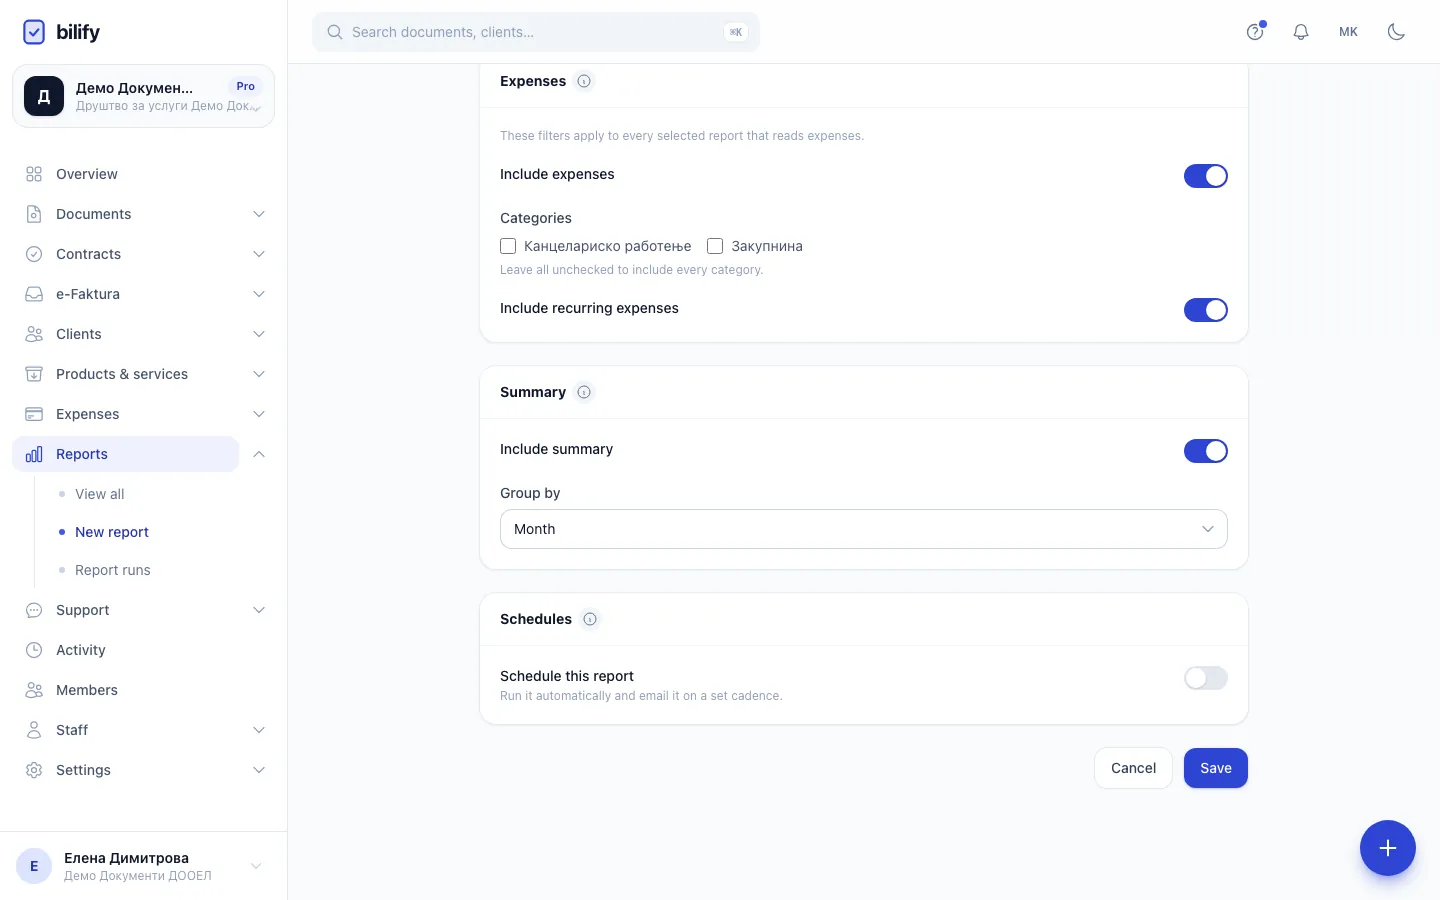Open the Members page
1440x900 pixels.
point(87,690)
